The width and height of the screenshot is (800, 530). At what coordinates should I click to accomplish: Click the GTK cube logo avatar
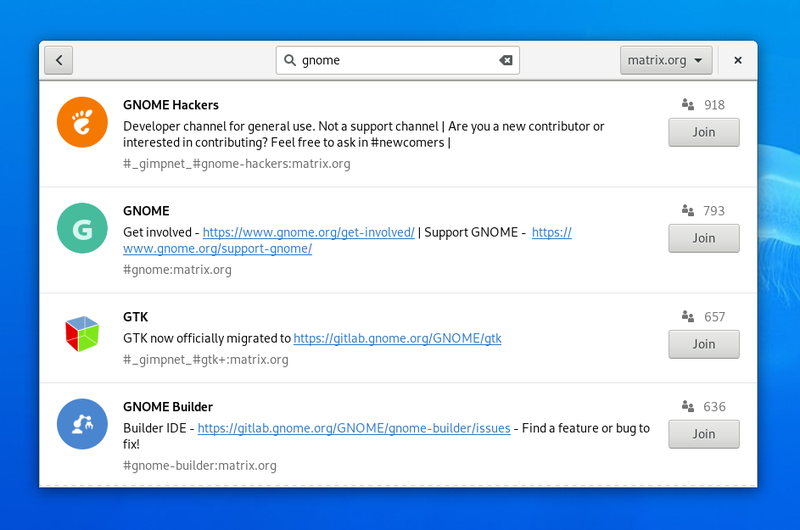82,334
